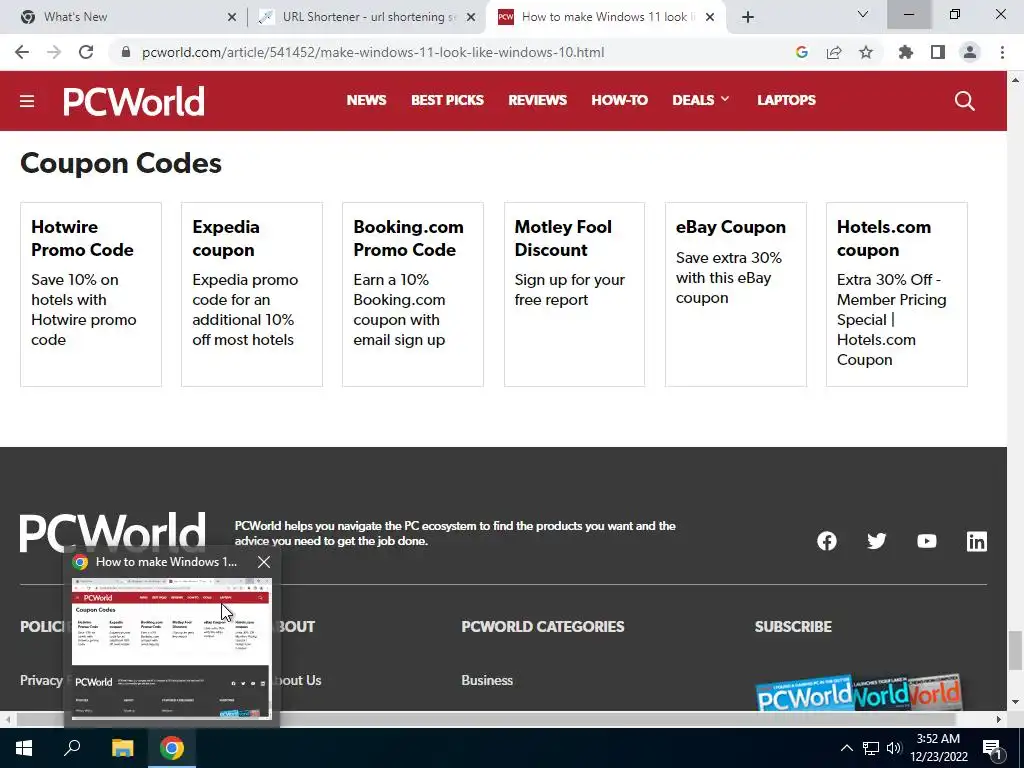Open the Expedia coupon card
Image resolution: width=1024 pixels, height=768 pixels.
[251, 295]
